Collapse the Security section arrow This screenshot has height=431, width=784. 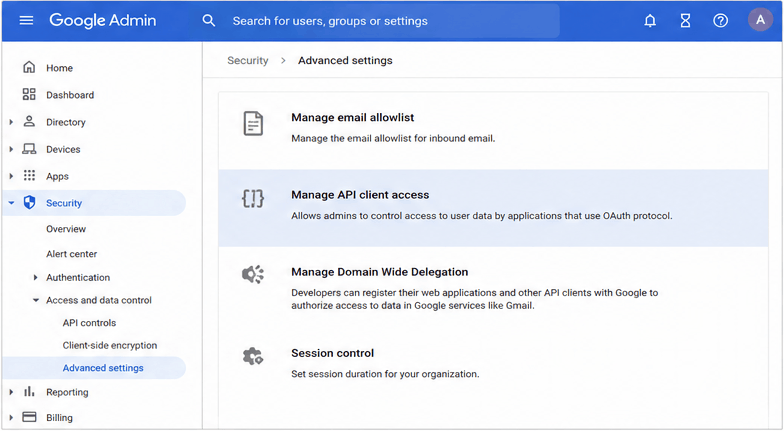(11, 203)
